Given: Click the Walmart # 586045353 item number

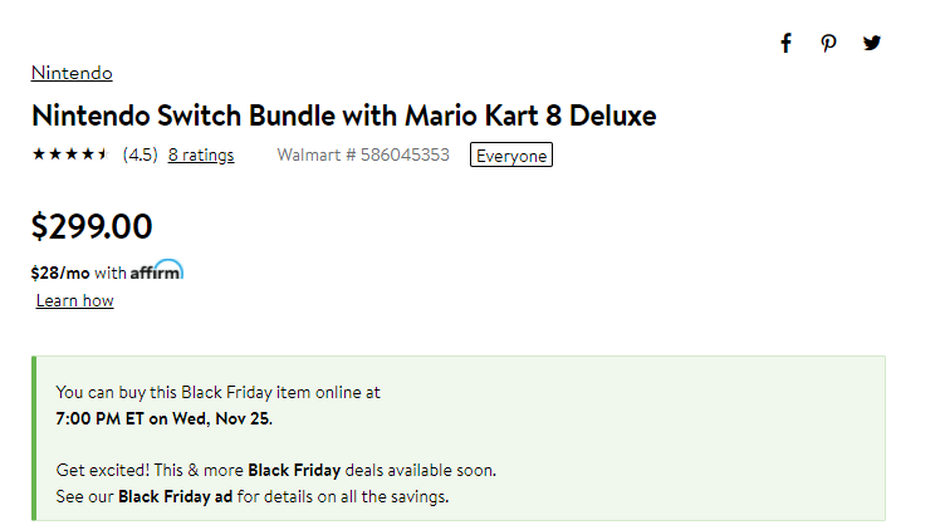Looking at the screenshot, I should tap(363, 155).
